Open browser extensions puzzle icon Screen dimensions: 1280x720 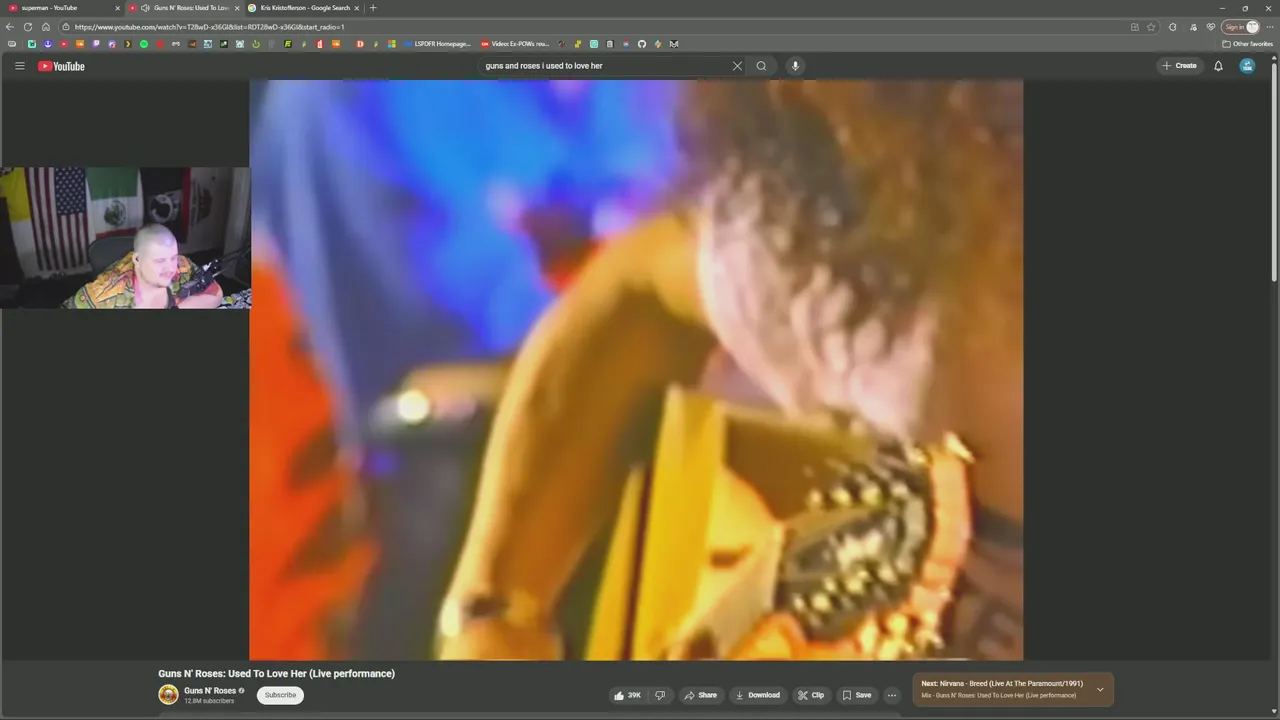[1173, 27]
